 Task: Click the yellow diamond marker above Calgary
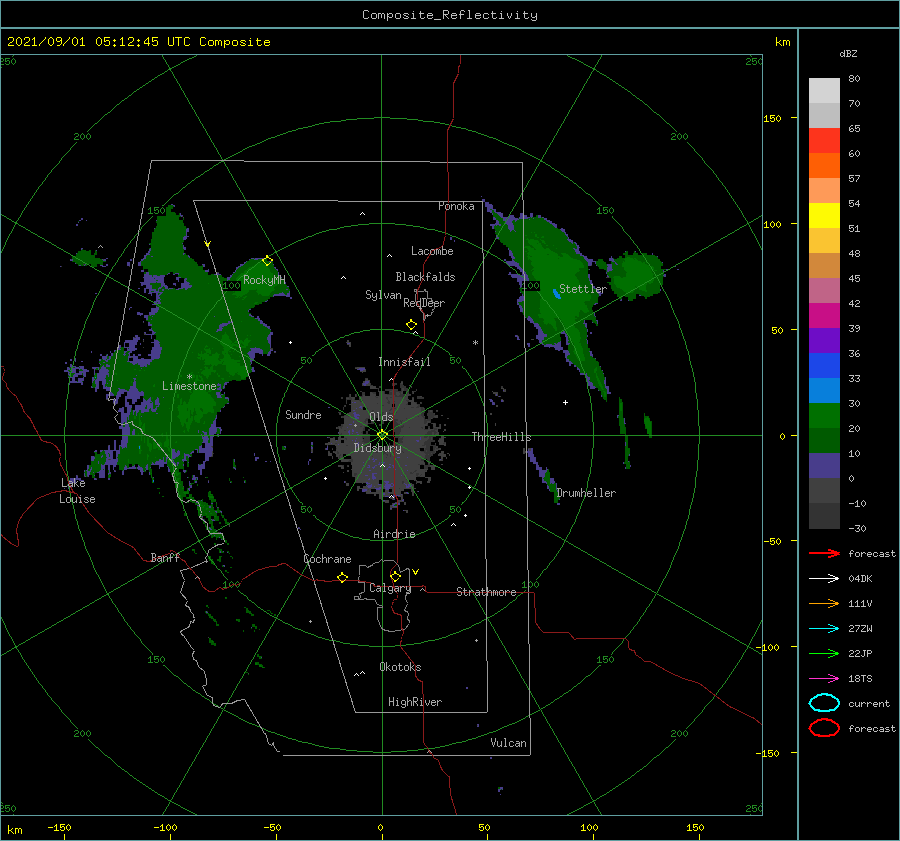point(395,576)
